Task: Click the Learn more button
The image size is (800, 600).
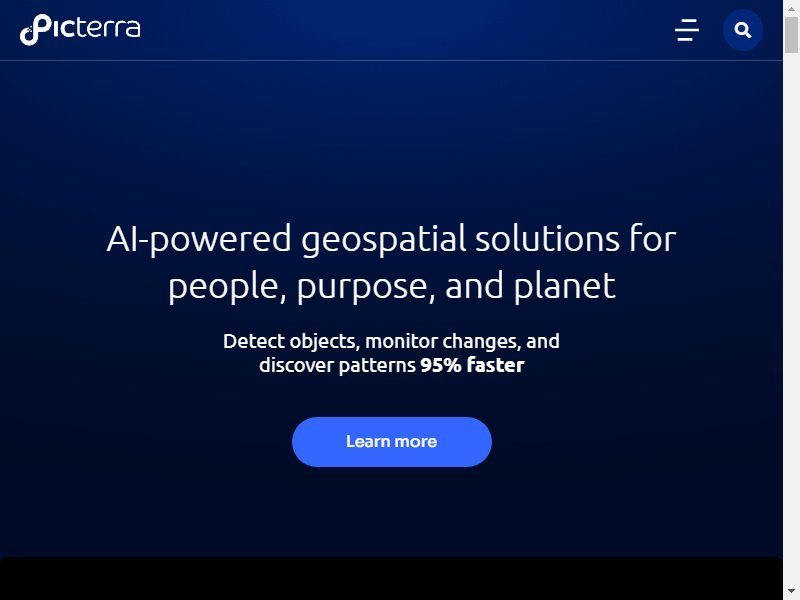Action: tap(391, 442)
